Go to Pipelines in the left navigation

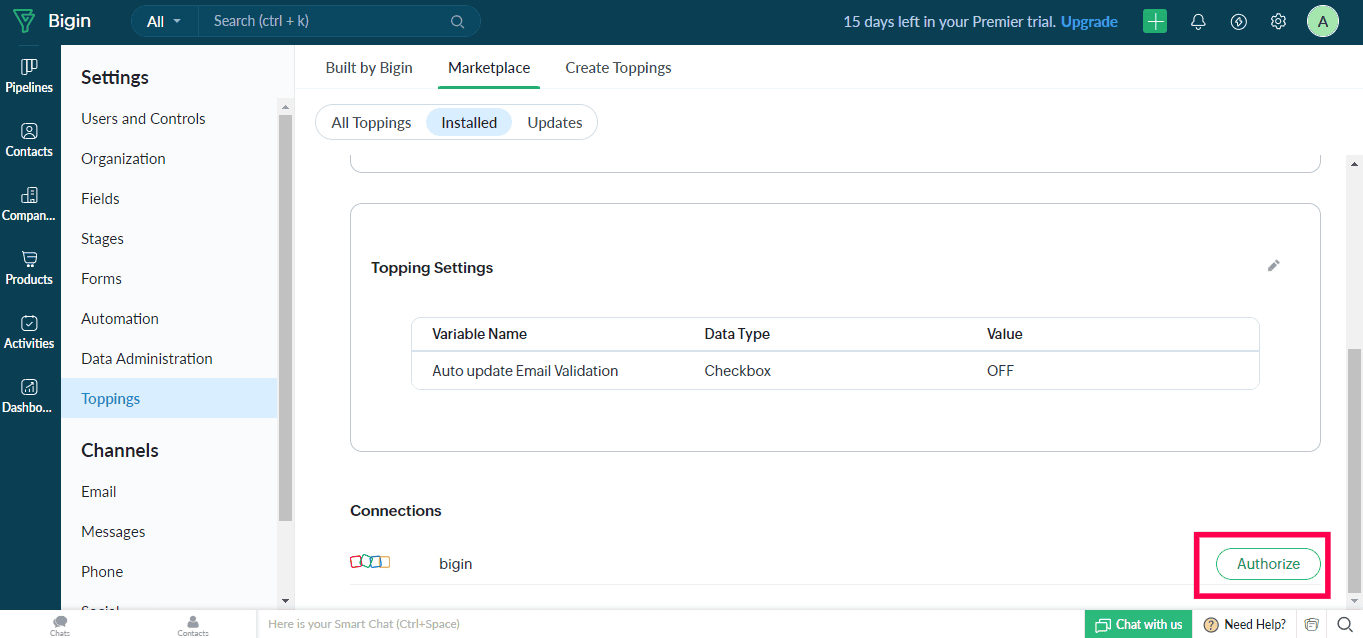(x=29, y=75)
